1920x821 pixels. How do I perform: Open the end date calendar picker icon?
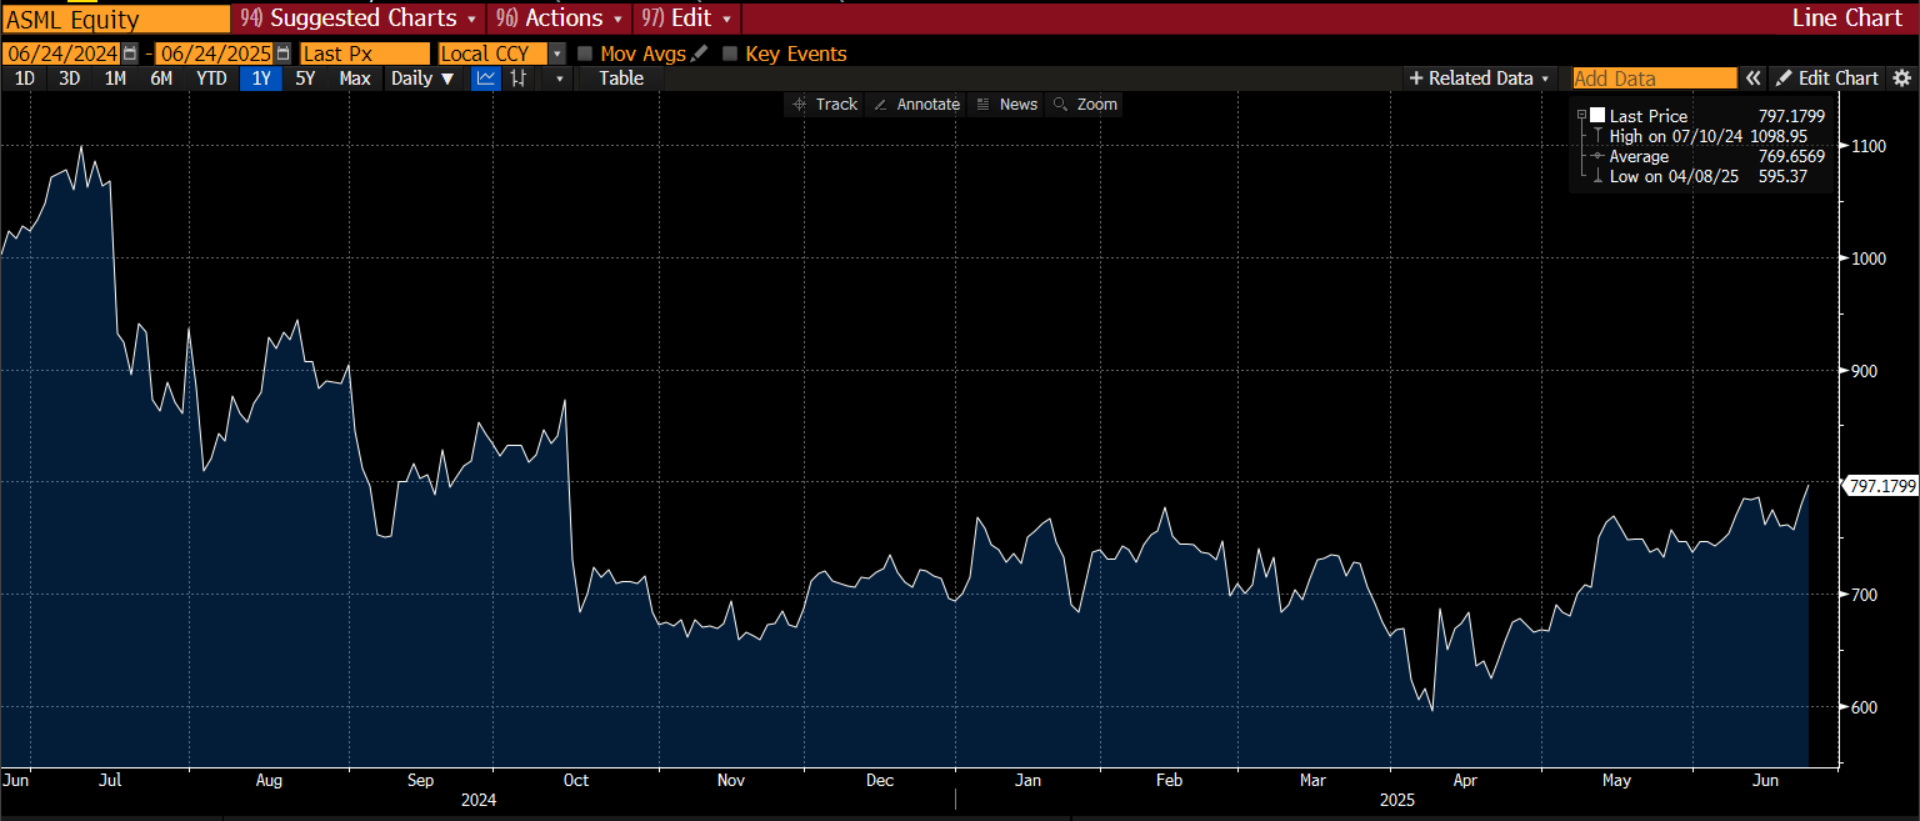point(283,54)
